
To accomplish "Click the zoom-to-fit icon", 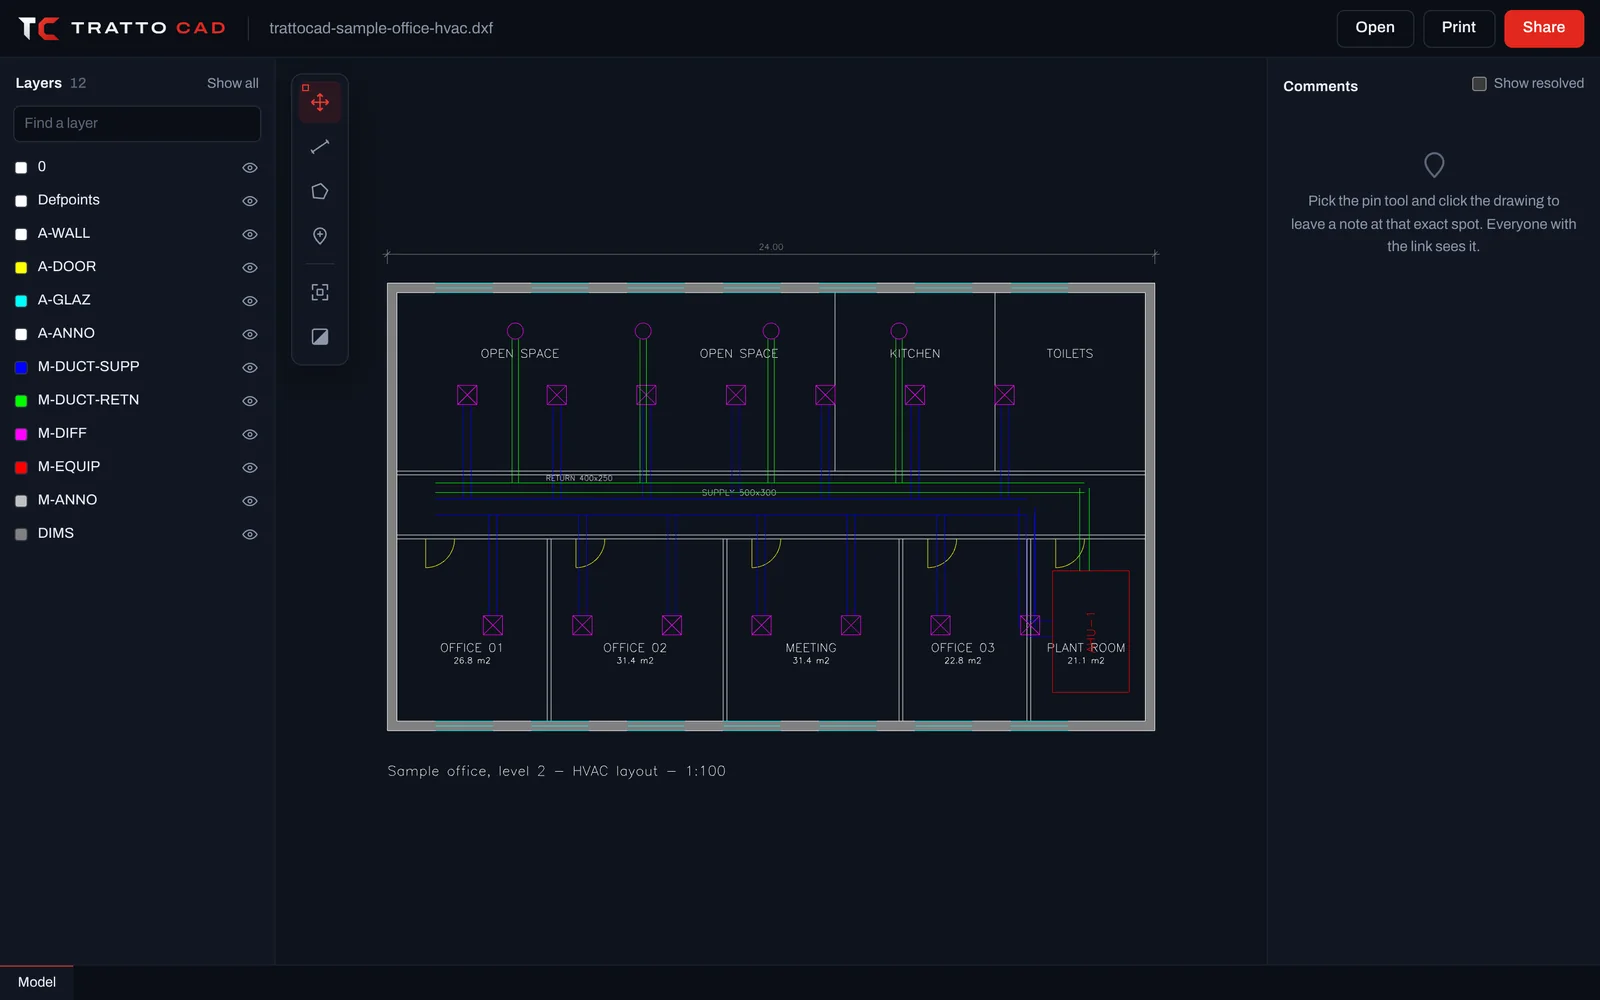I will pyautogui.click(x=320, y=292).
